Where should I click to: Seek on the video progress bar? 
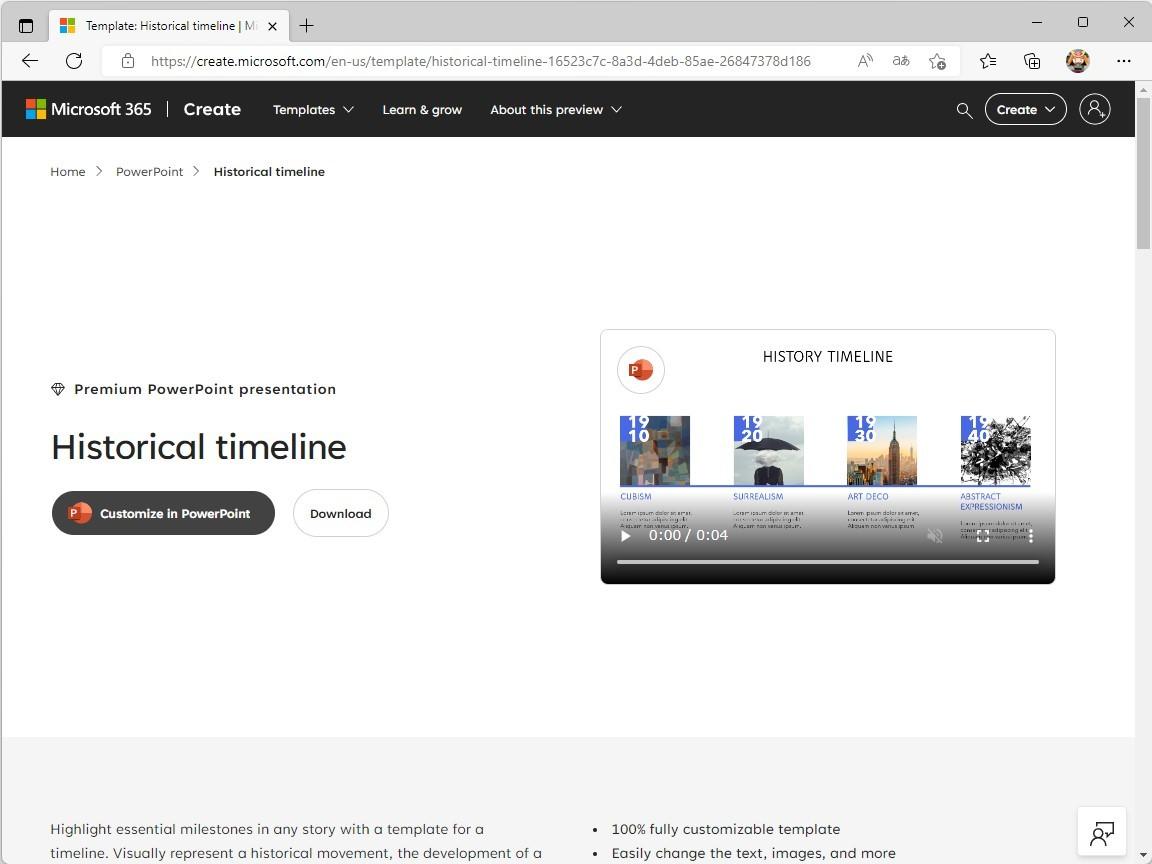tap(828, 562)
